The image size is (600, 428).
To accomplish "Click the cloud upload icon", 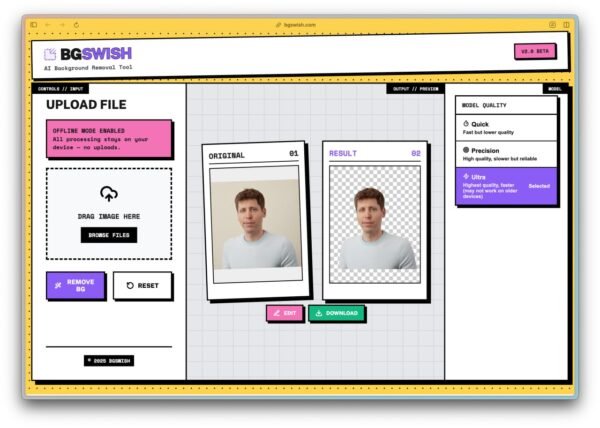I will click(x=109, y=194).
